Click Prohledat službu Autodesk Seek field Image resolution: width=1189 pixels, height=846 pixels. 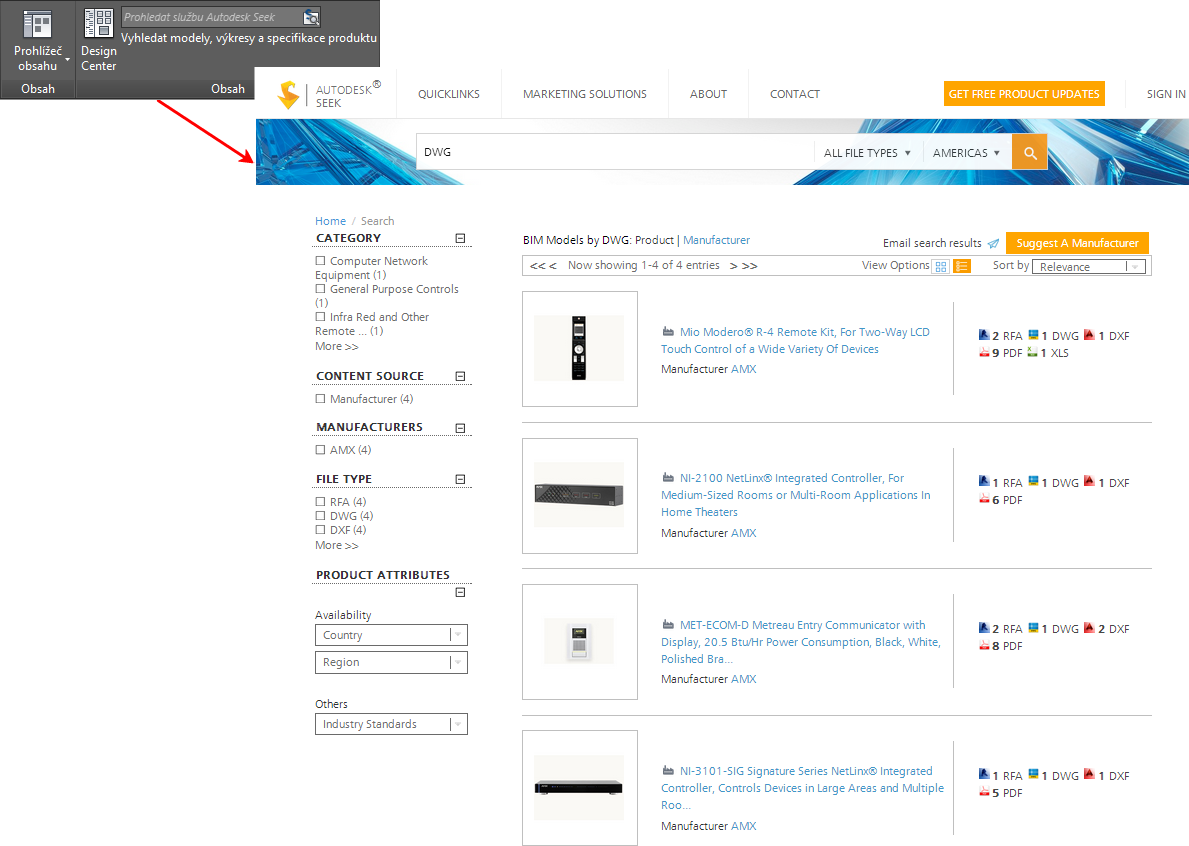click(x=212, y=17)
